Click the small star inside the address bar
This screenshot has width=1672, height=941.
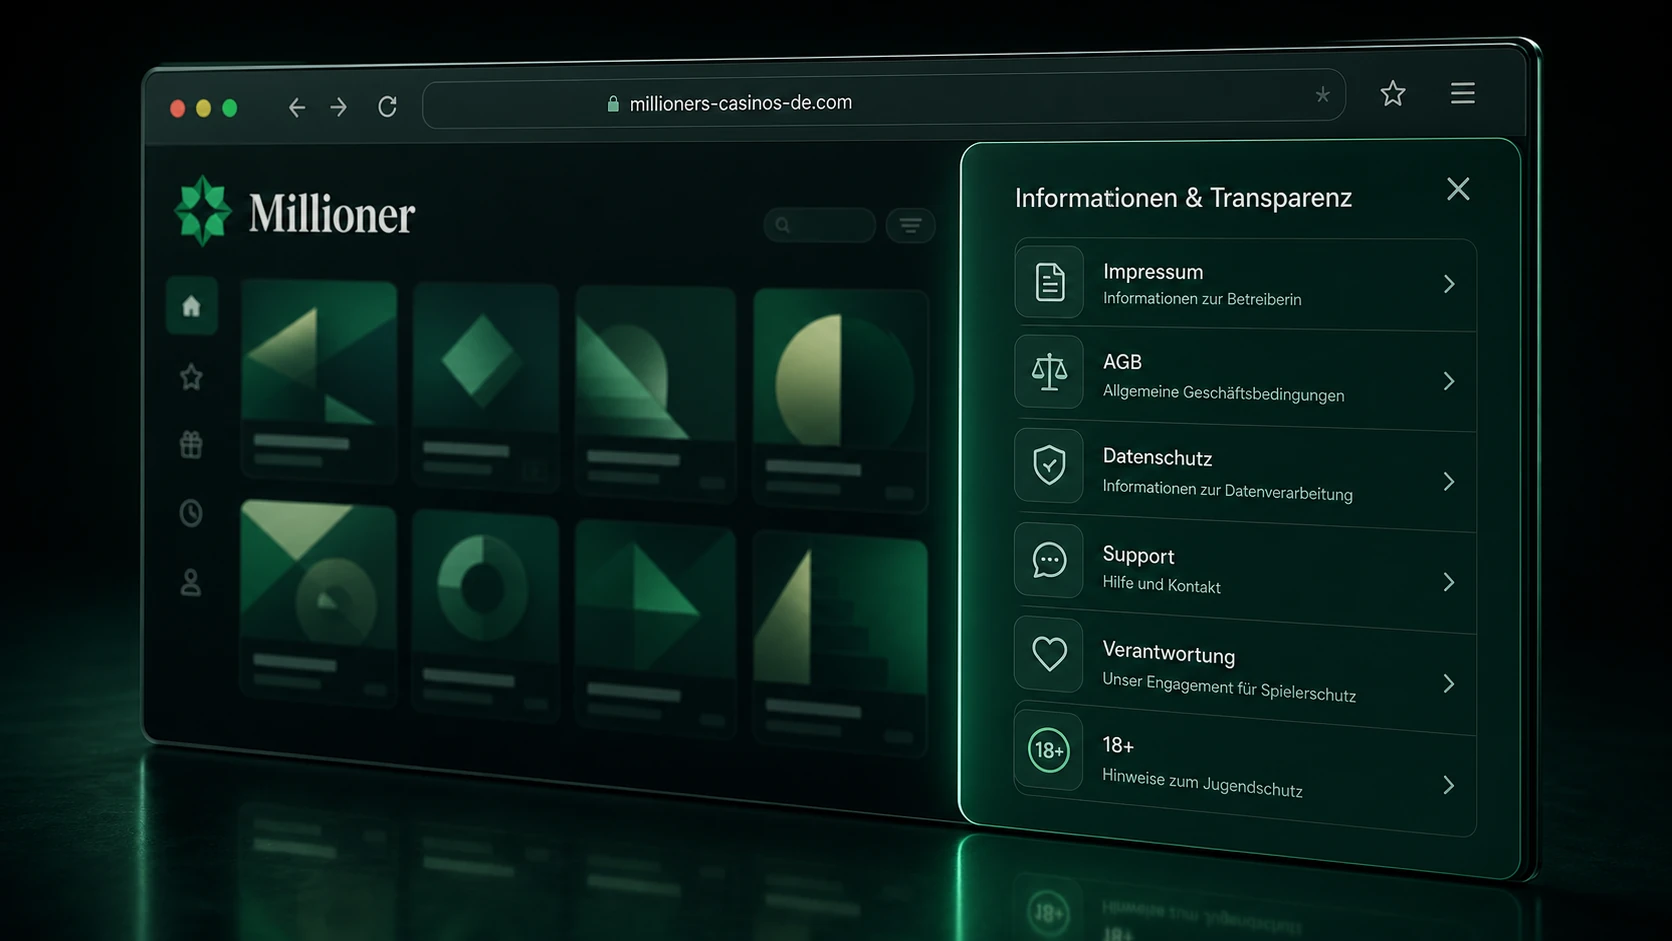(x=1322, y=95)
